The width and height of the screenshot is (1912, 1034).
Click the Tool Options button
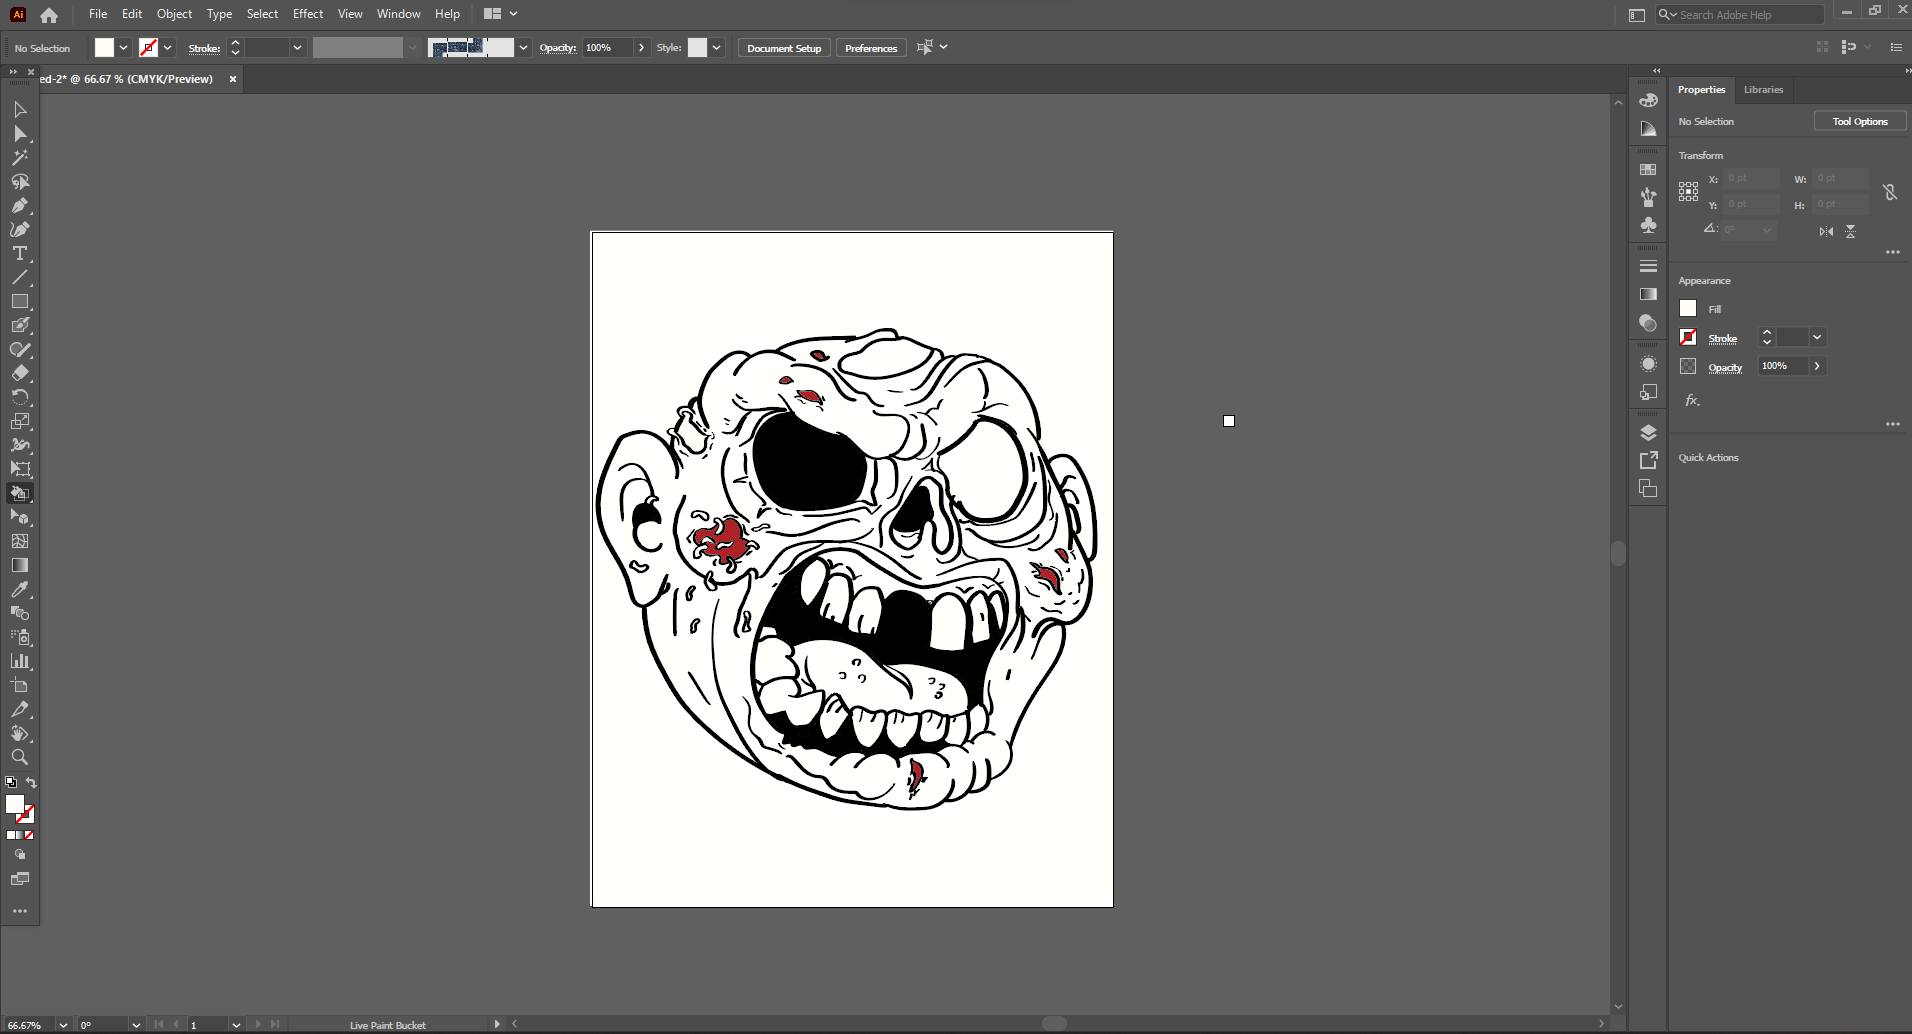pos(1860,121)
